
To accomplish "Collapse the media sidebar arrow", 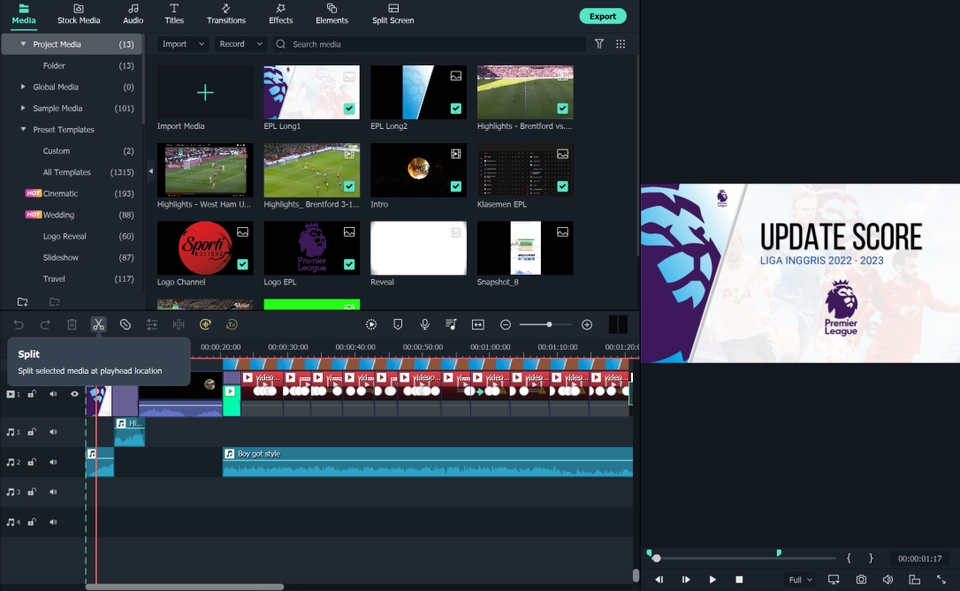I will pyautogui.click(x=151, y=171).
